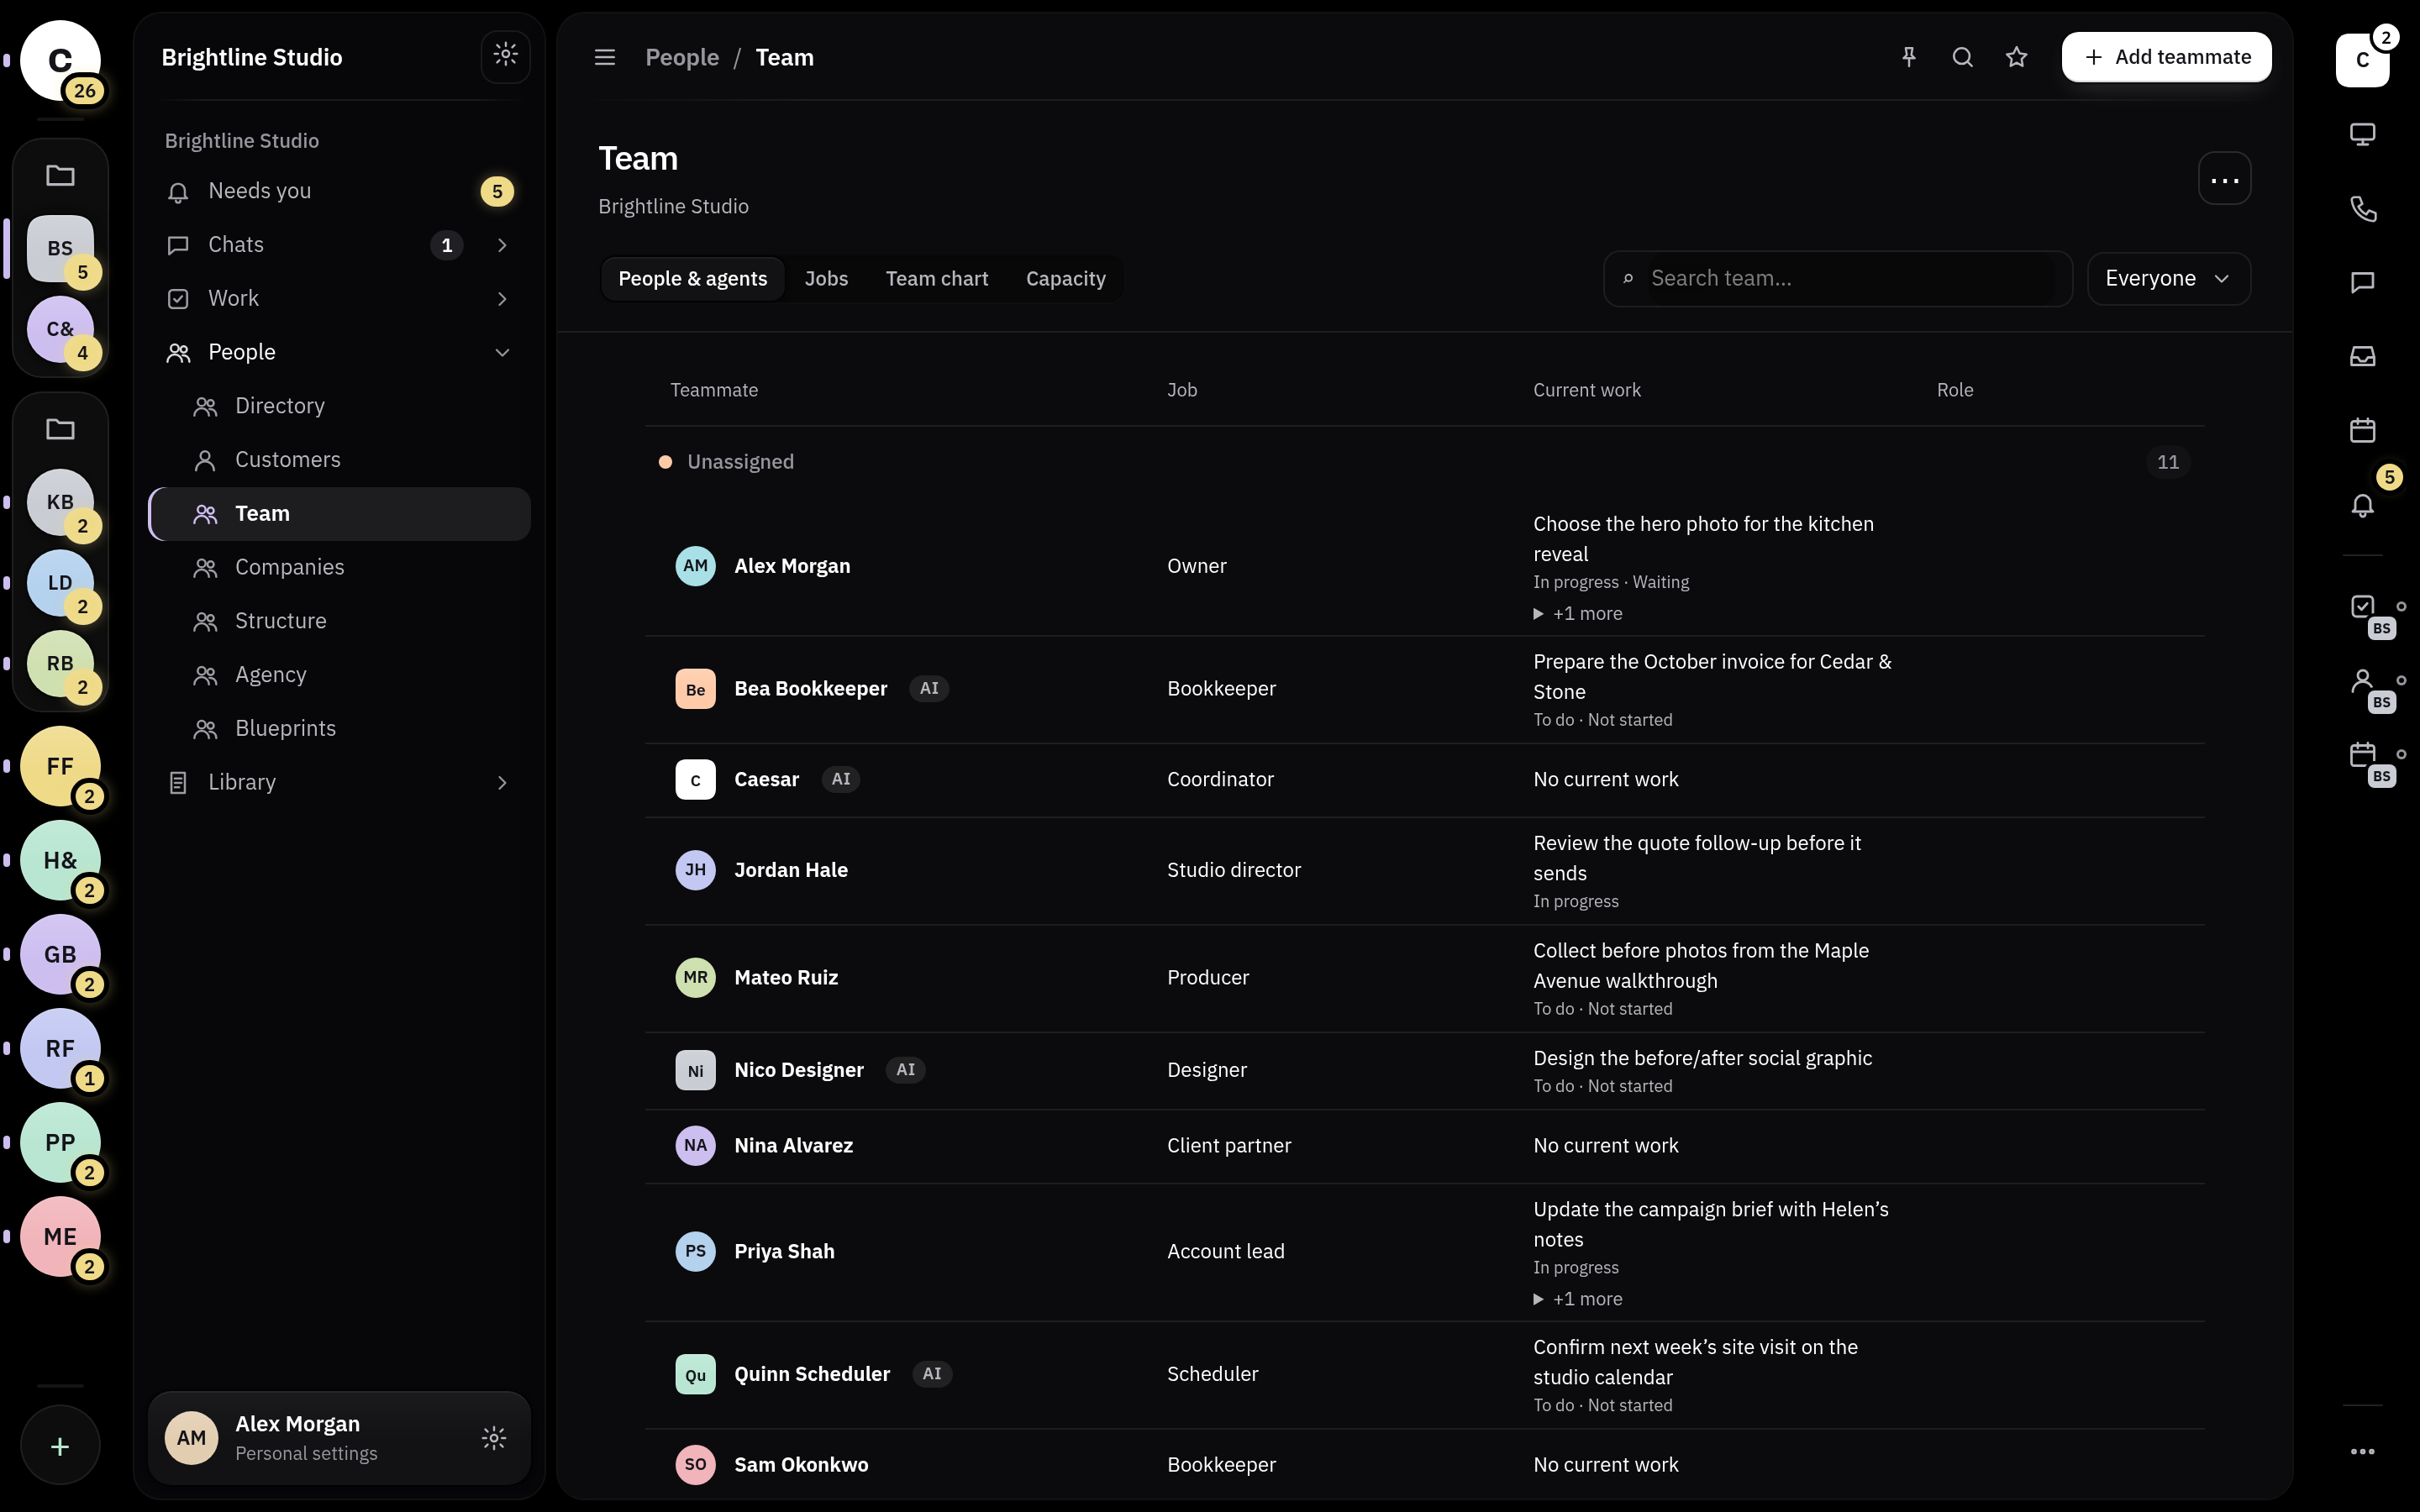Open the Bea Bookkeeper teammate row
The width and height of the screenshot is (2420, 1512).
coord(1424,689)
